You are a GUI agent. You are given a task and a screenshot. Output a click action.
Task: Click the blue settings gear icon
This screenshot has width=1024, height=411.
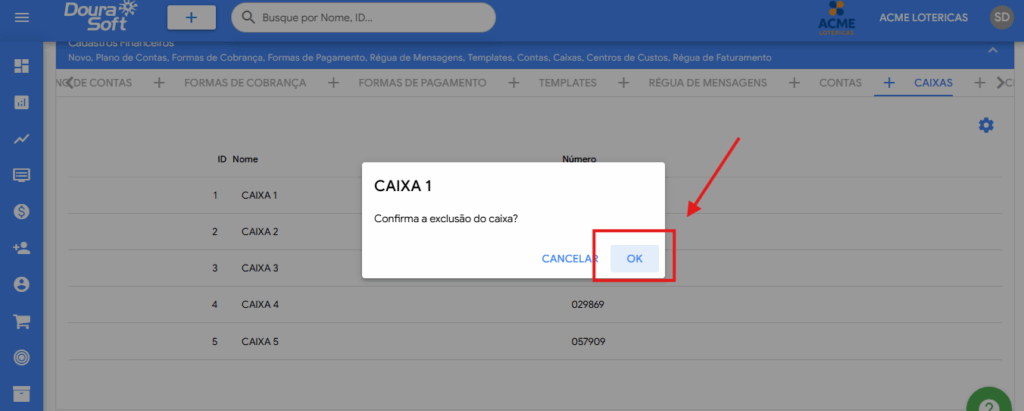[x=986, y=125]
